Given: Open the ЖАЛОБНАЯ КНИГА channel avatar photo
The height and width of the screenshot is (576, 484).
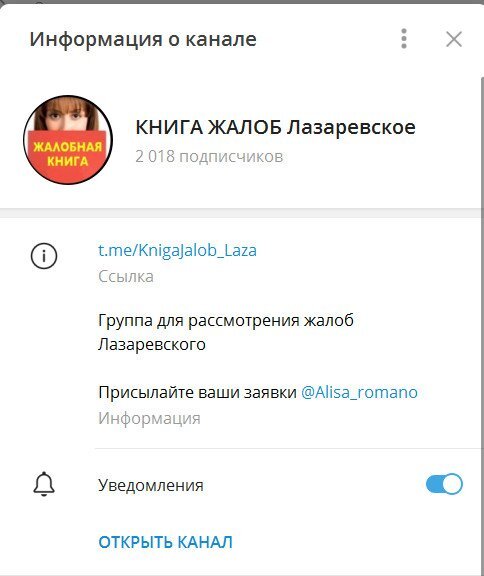Looking at the screenshot, I should click(68, 140).
